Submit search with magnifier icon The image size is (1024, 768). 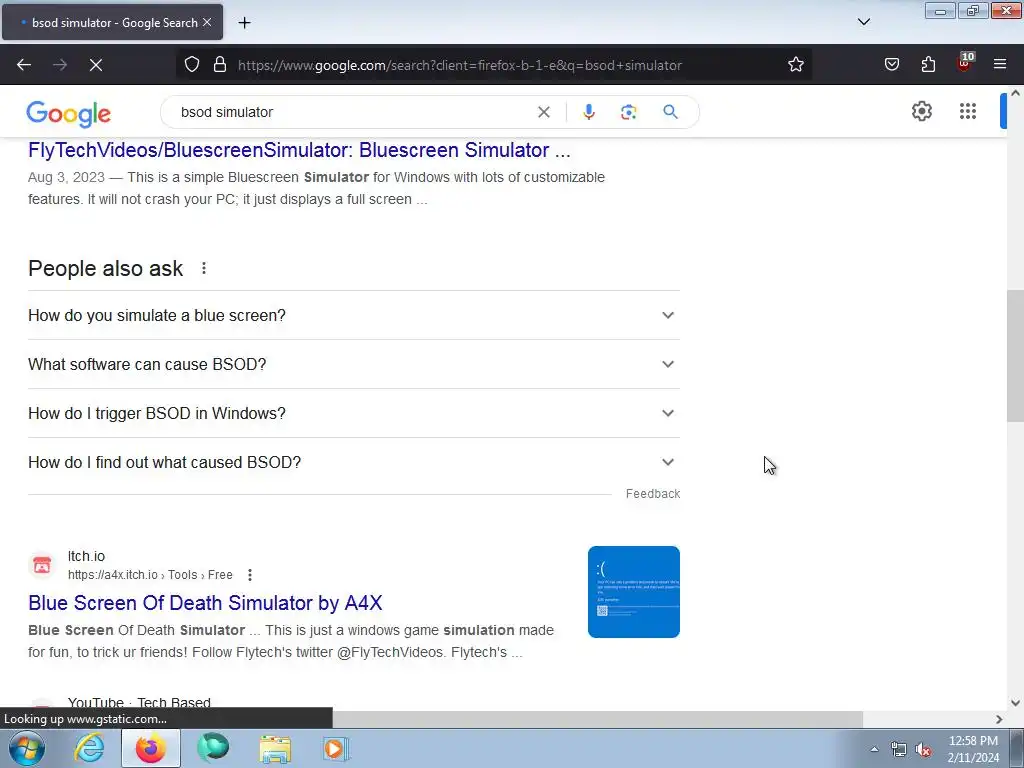[670, 112]
